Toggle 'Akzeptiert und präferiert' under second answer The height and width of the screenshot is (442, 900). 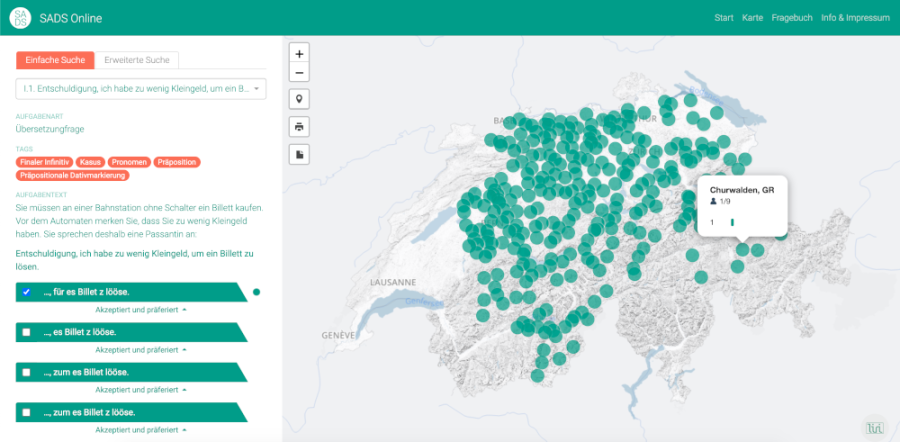point(140,350)
